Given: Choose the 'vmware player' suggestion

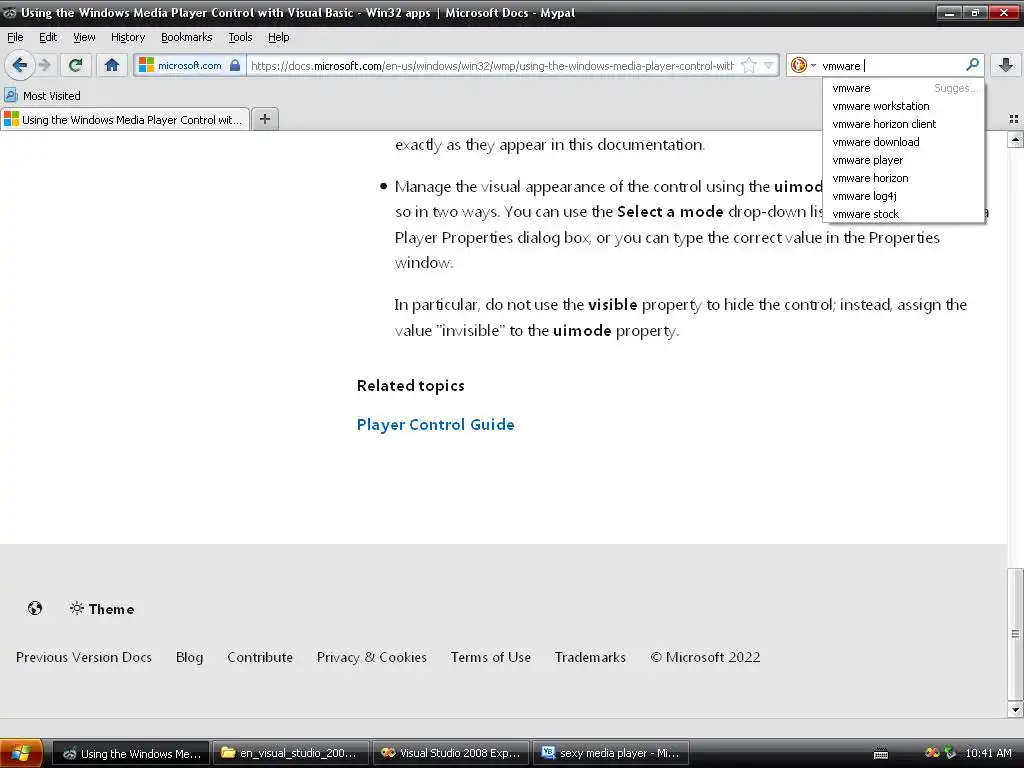Looking at the screenshot, I should [x=904, y=160].
